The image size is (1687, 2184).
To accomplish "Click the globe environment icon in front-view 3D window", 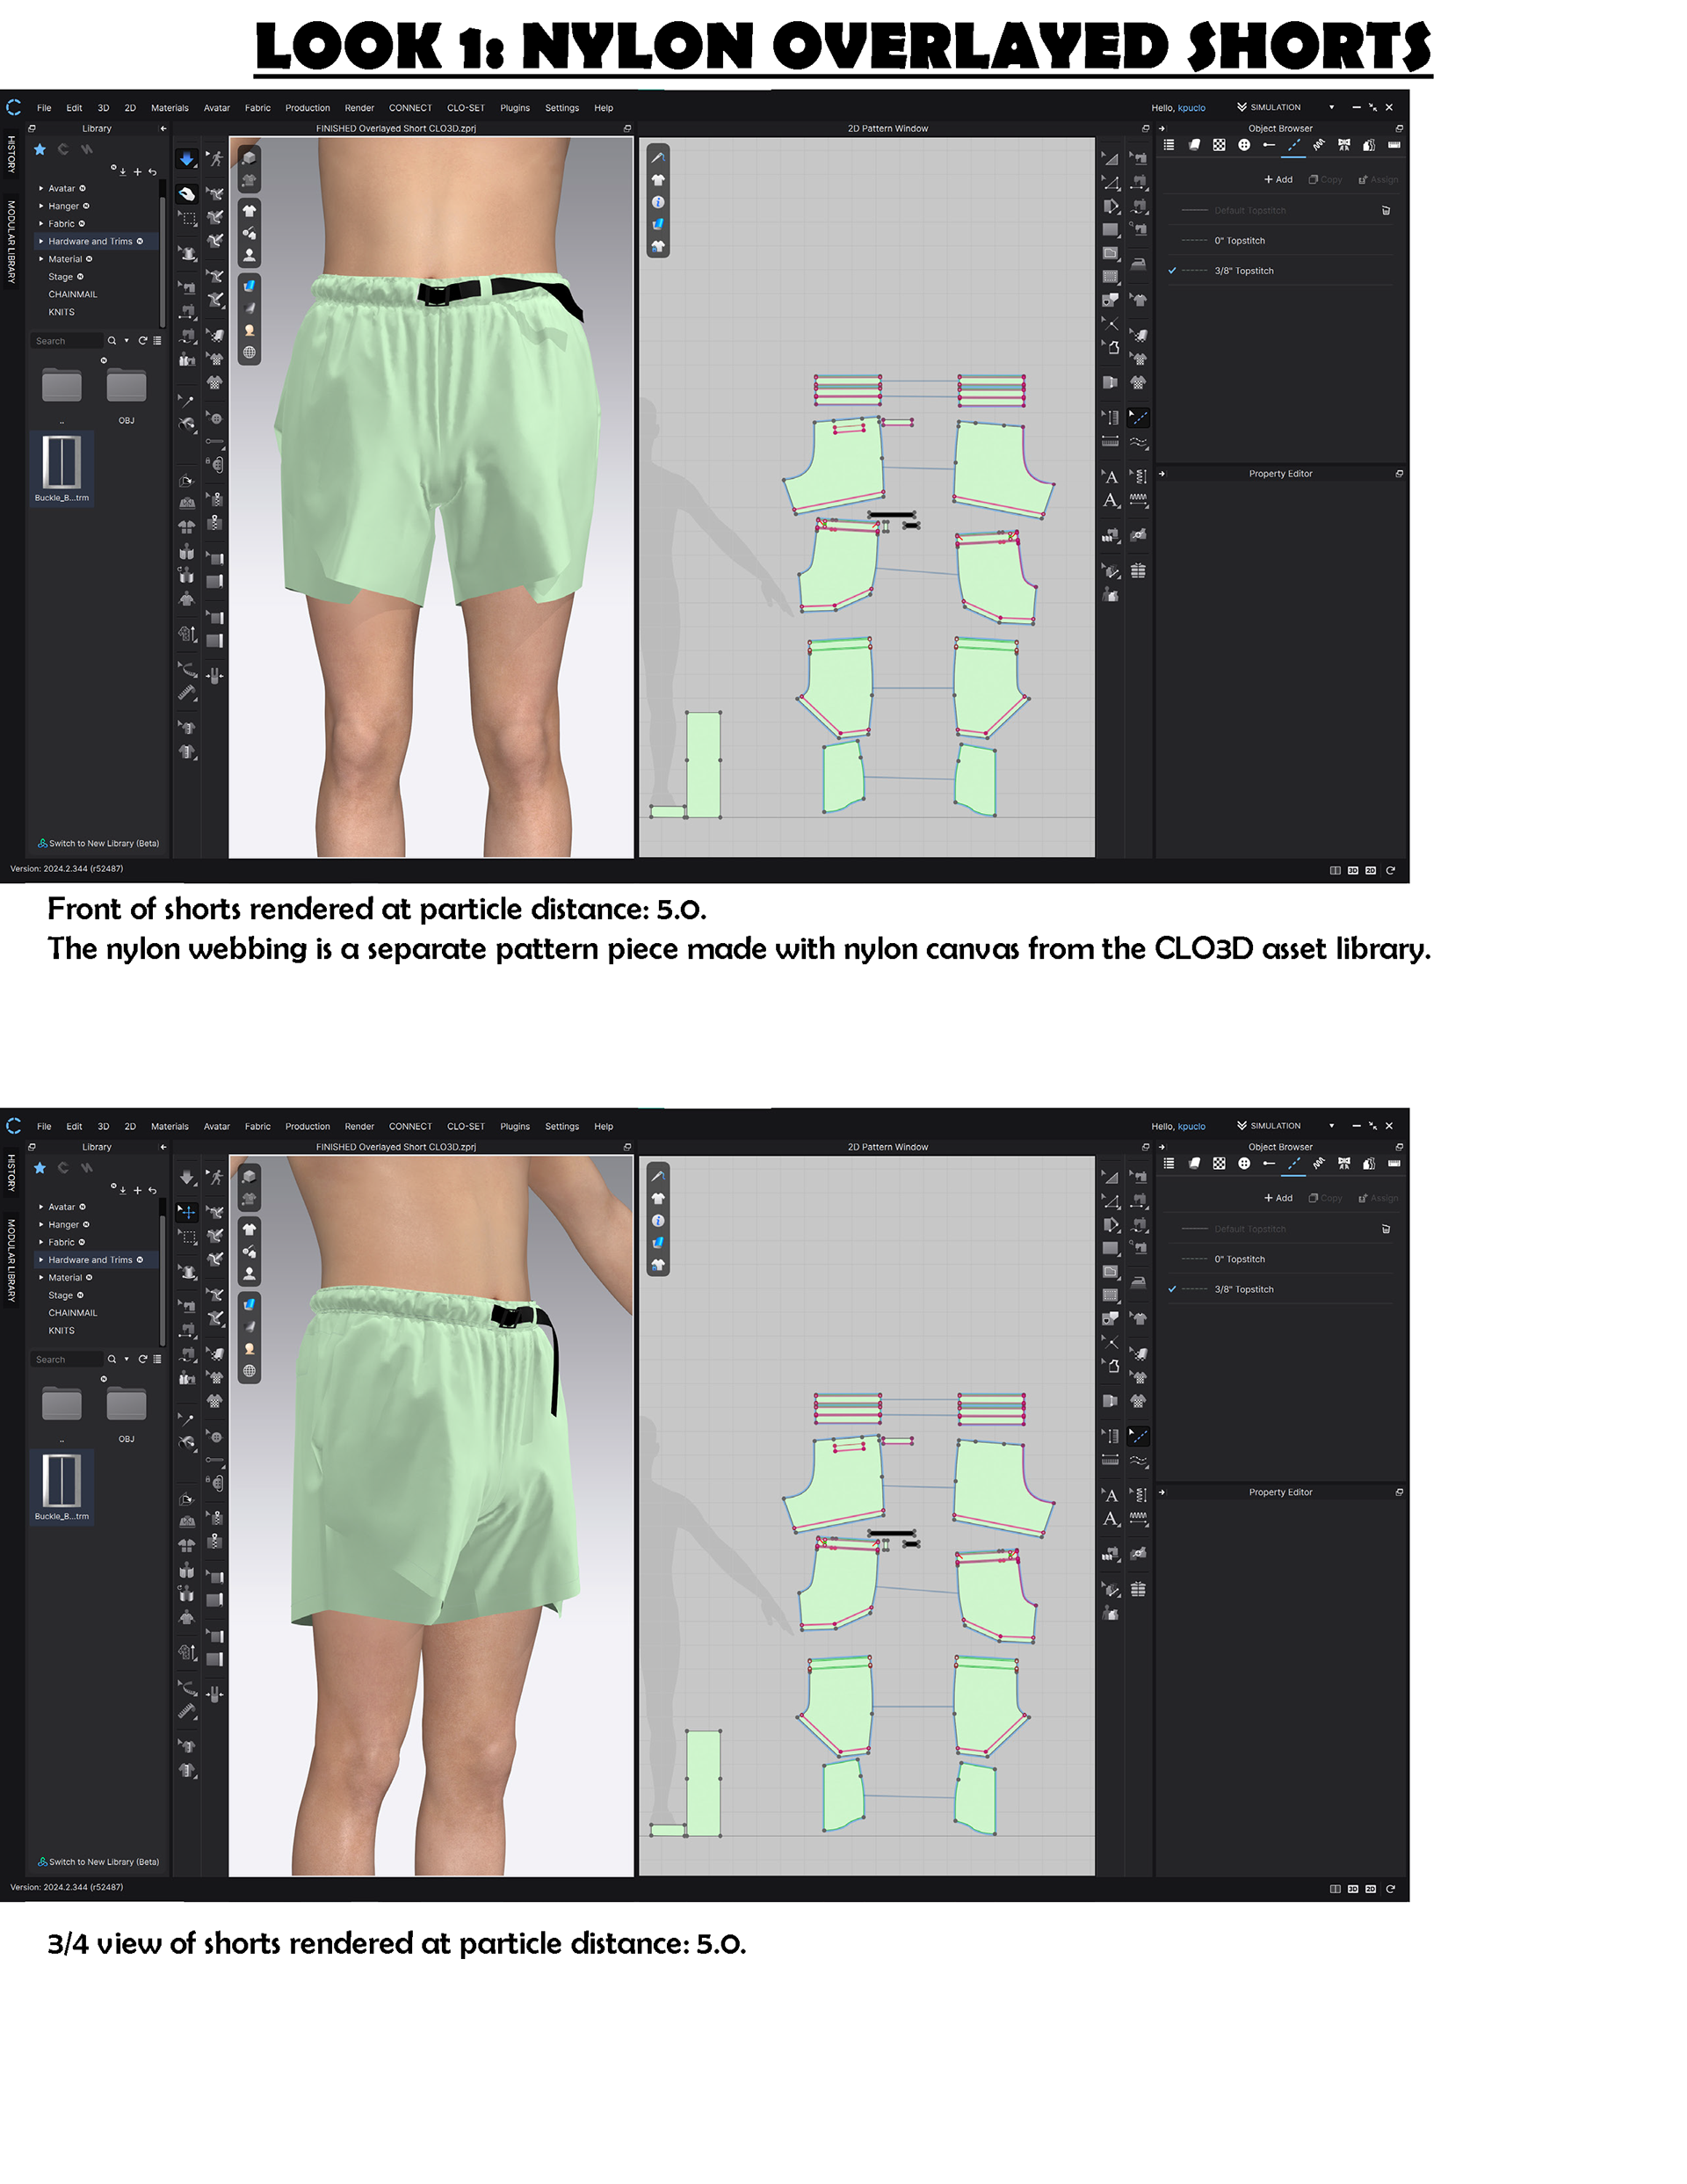I will 249,352.
